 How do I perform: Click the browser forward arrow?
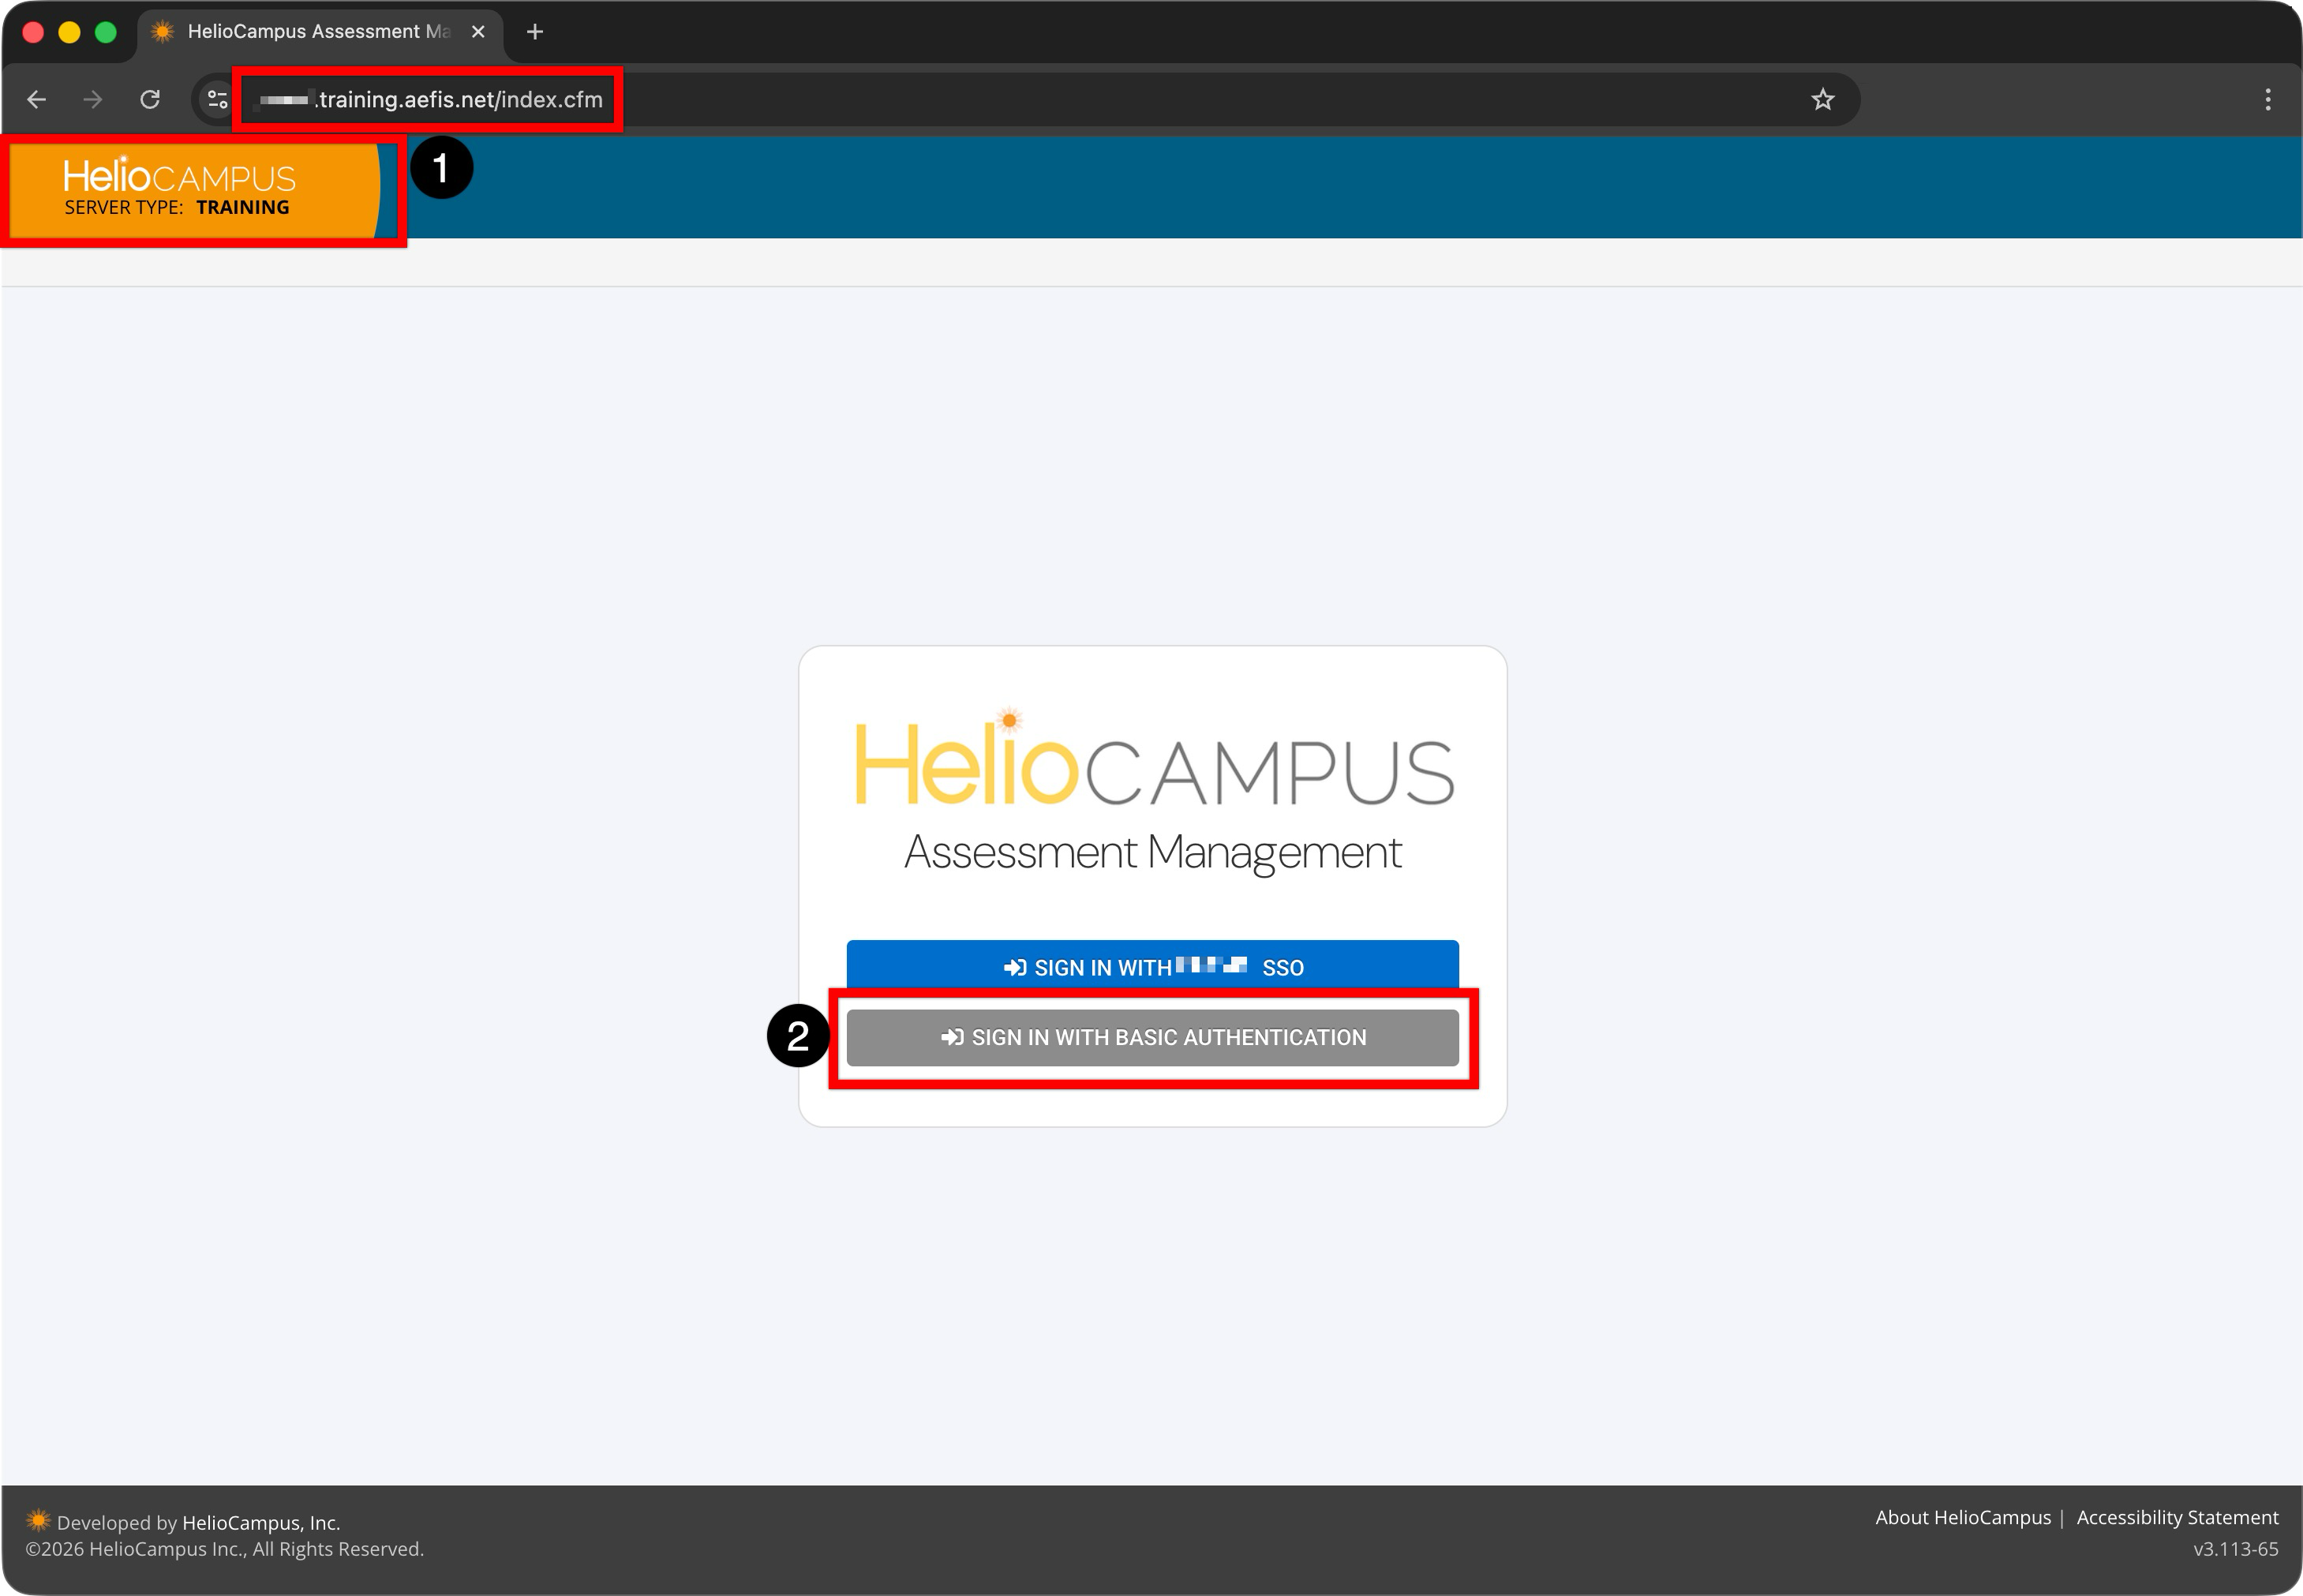[93, 100]
